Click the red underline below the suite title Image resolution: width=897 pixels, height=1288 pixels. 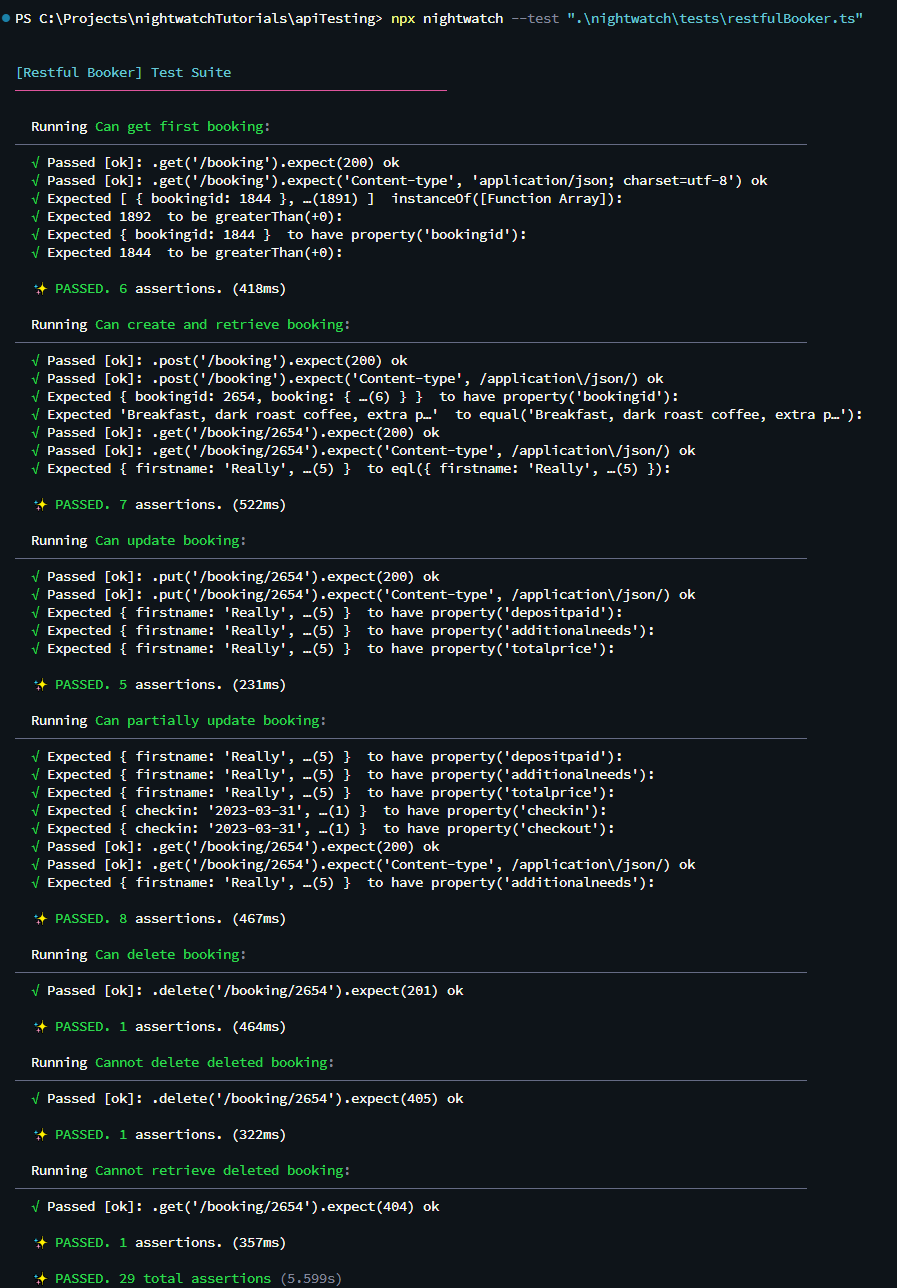(x=230, y=90)
